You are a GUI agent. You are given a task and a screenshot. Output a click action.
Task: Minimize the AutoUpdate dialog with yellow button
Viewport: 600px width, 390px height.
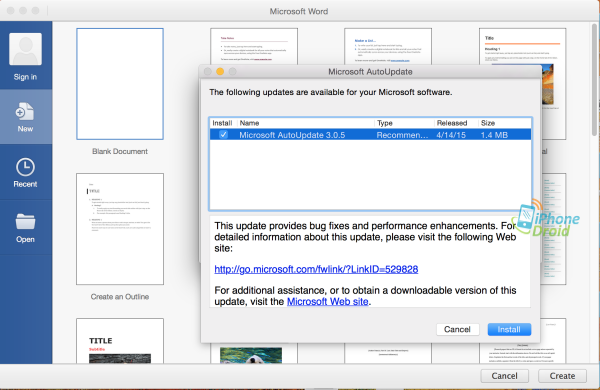(x=220, y=72)
